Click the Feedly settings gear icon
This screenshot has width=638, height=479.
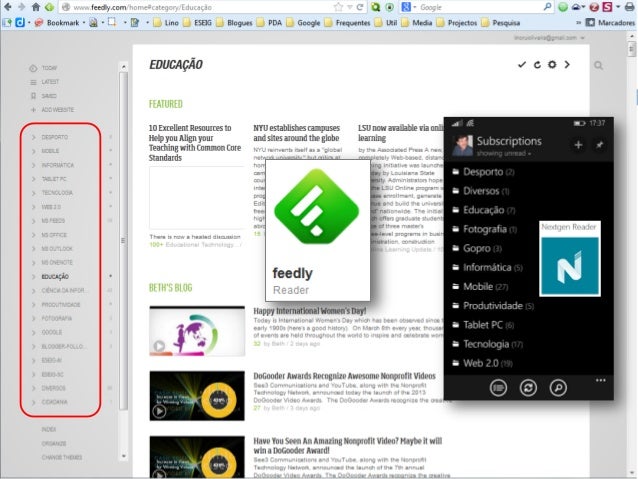552,65
